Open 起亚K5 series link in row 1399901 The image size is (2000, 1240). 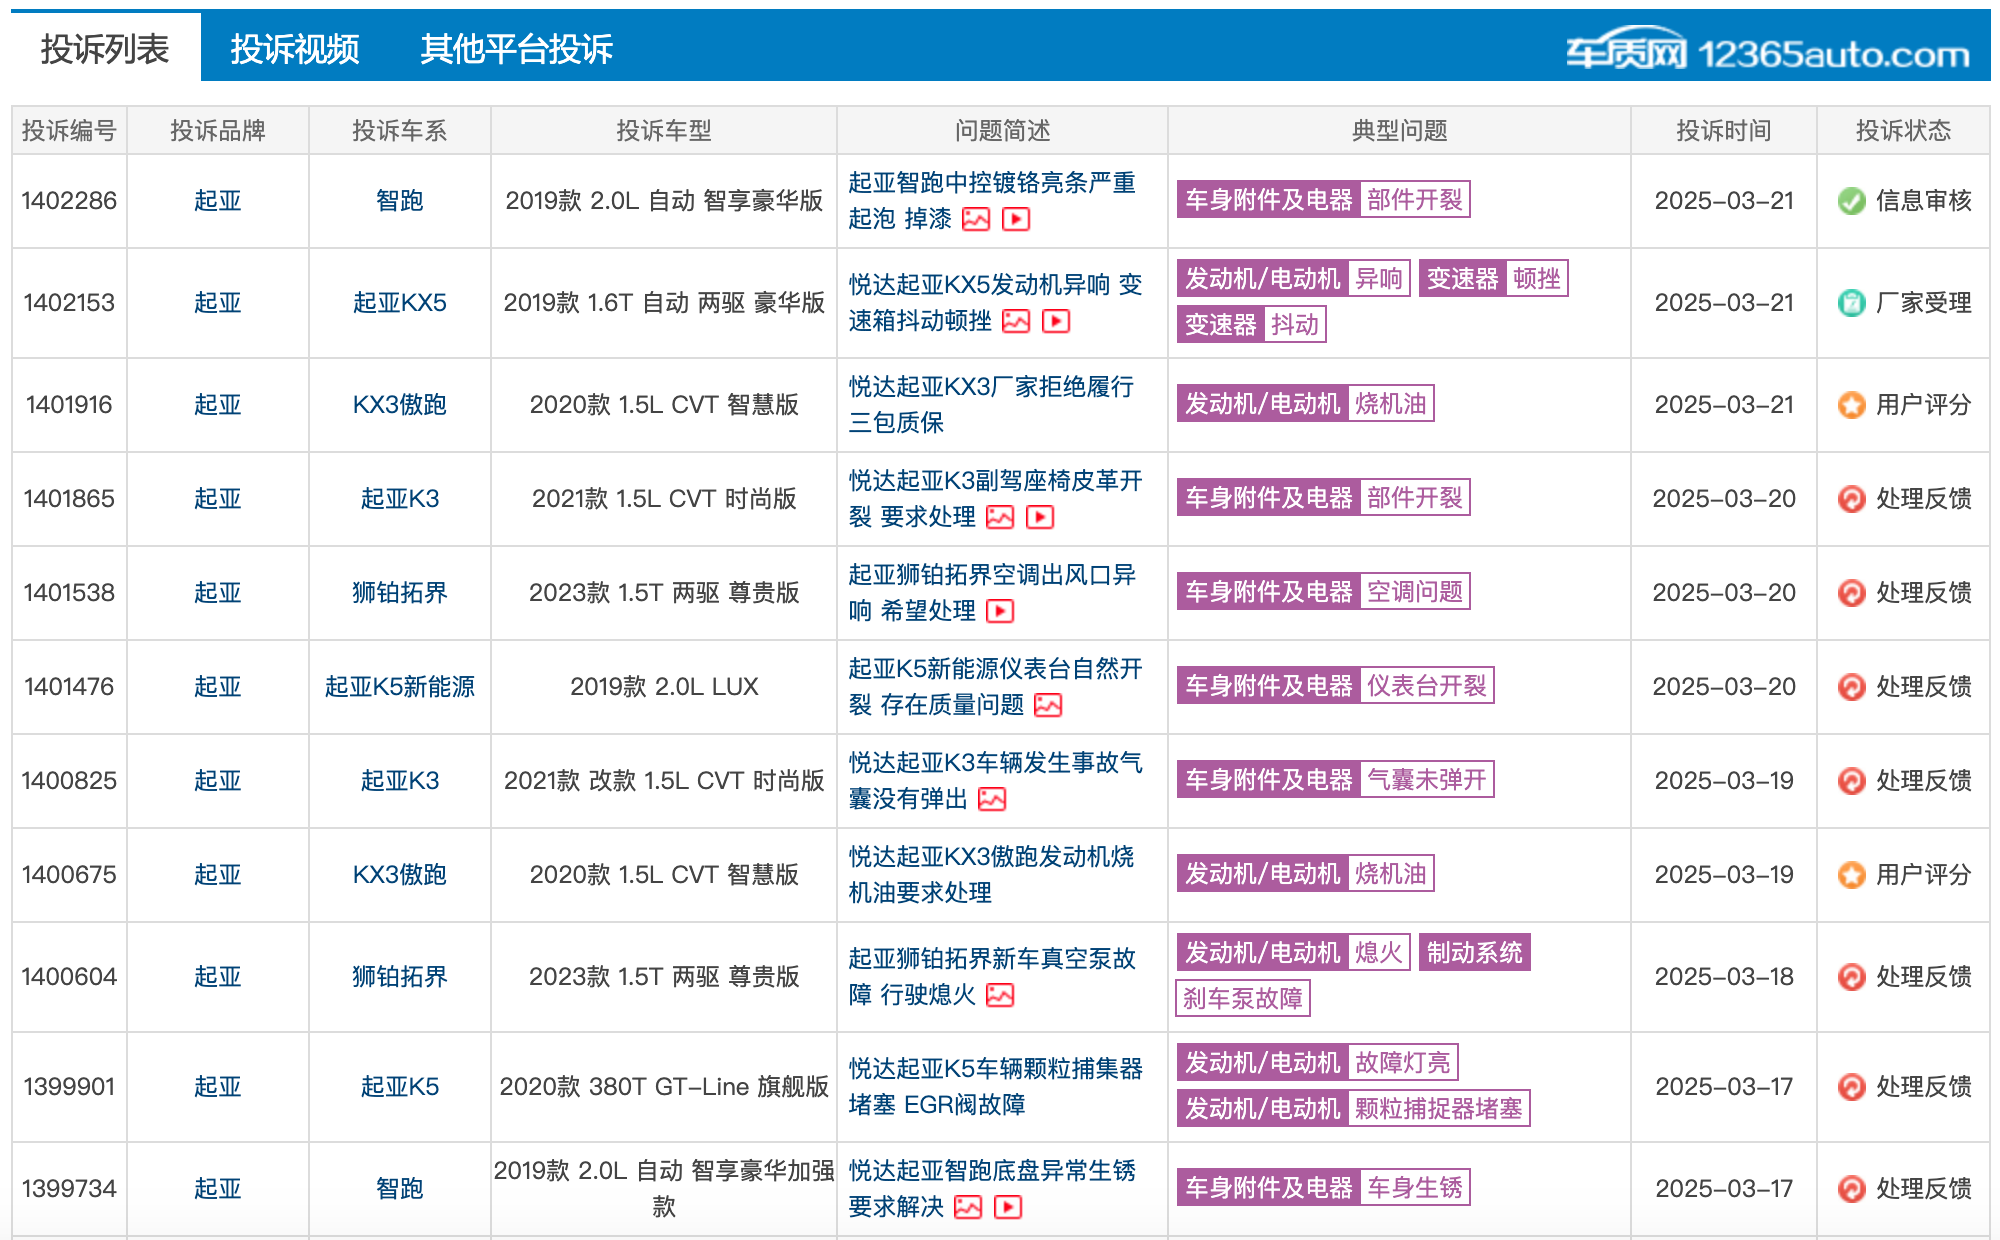[399, 1087]
